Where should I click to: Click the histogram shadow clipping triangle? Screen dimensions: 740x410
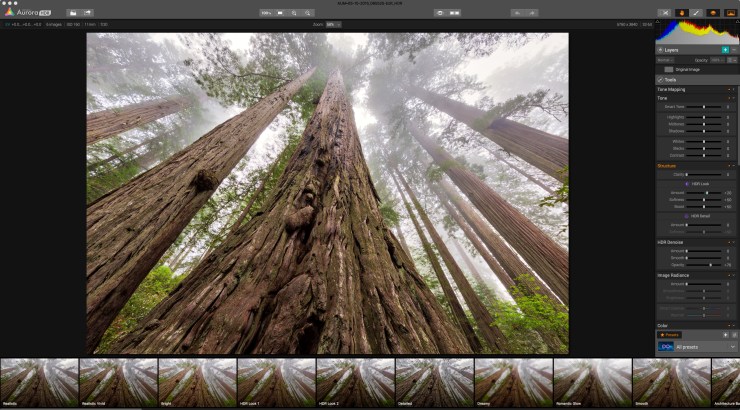click(658, 22)
